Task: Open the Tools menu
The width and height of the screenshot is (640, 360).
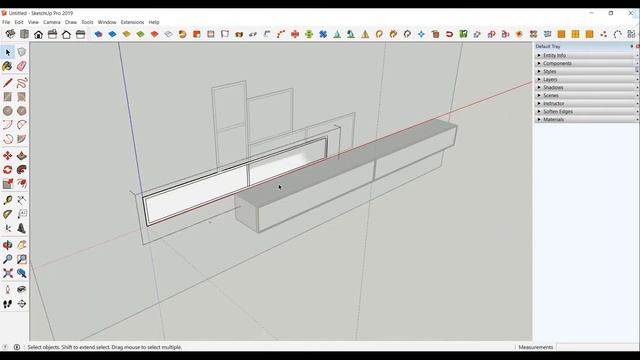Action: coord(87,22)
